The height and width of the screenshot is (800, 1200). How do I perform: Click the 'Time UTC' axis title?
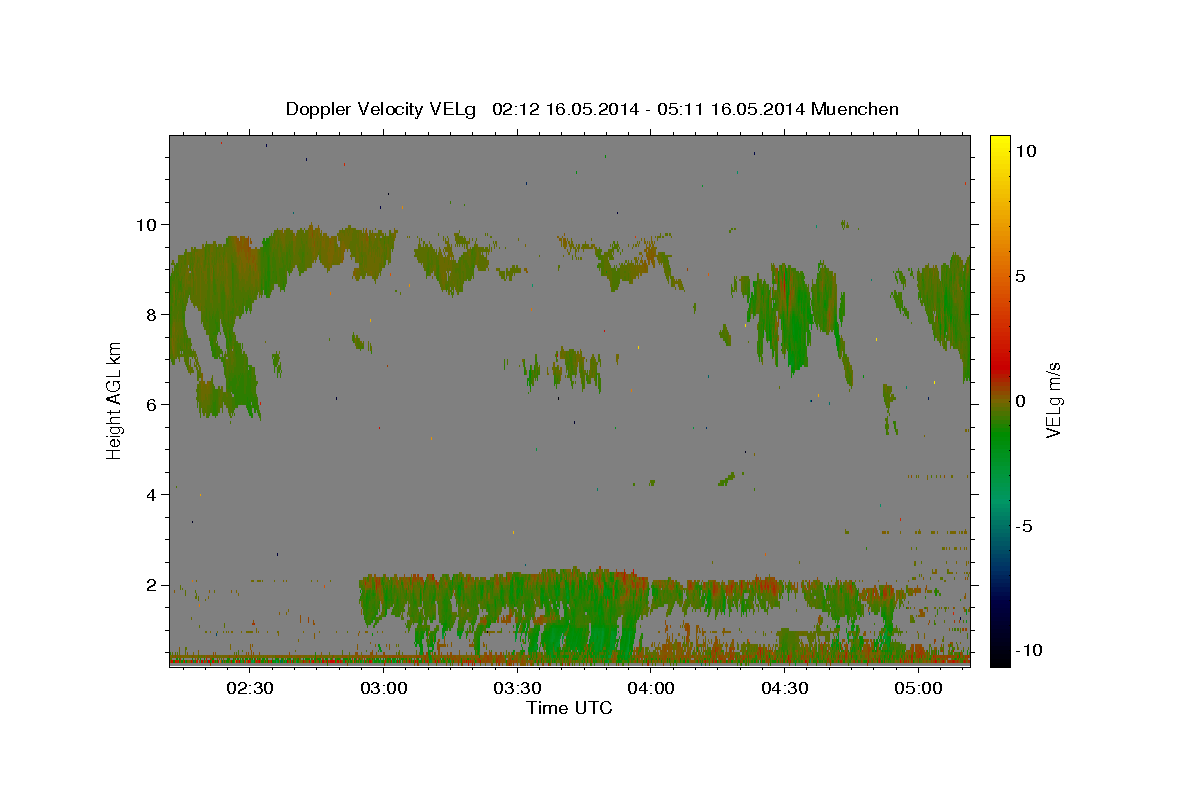[569, 708]
